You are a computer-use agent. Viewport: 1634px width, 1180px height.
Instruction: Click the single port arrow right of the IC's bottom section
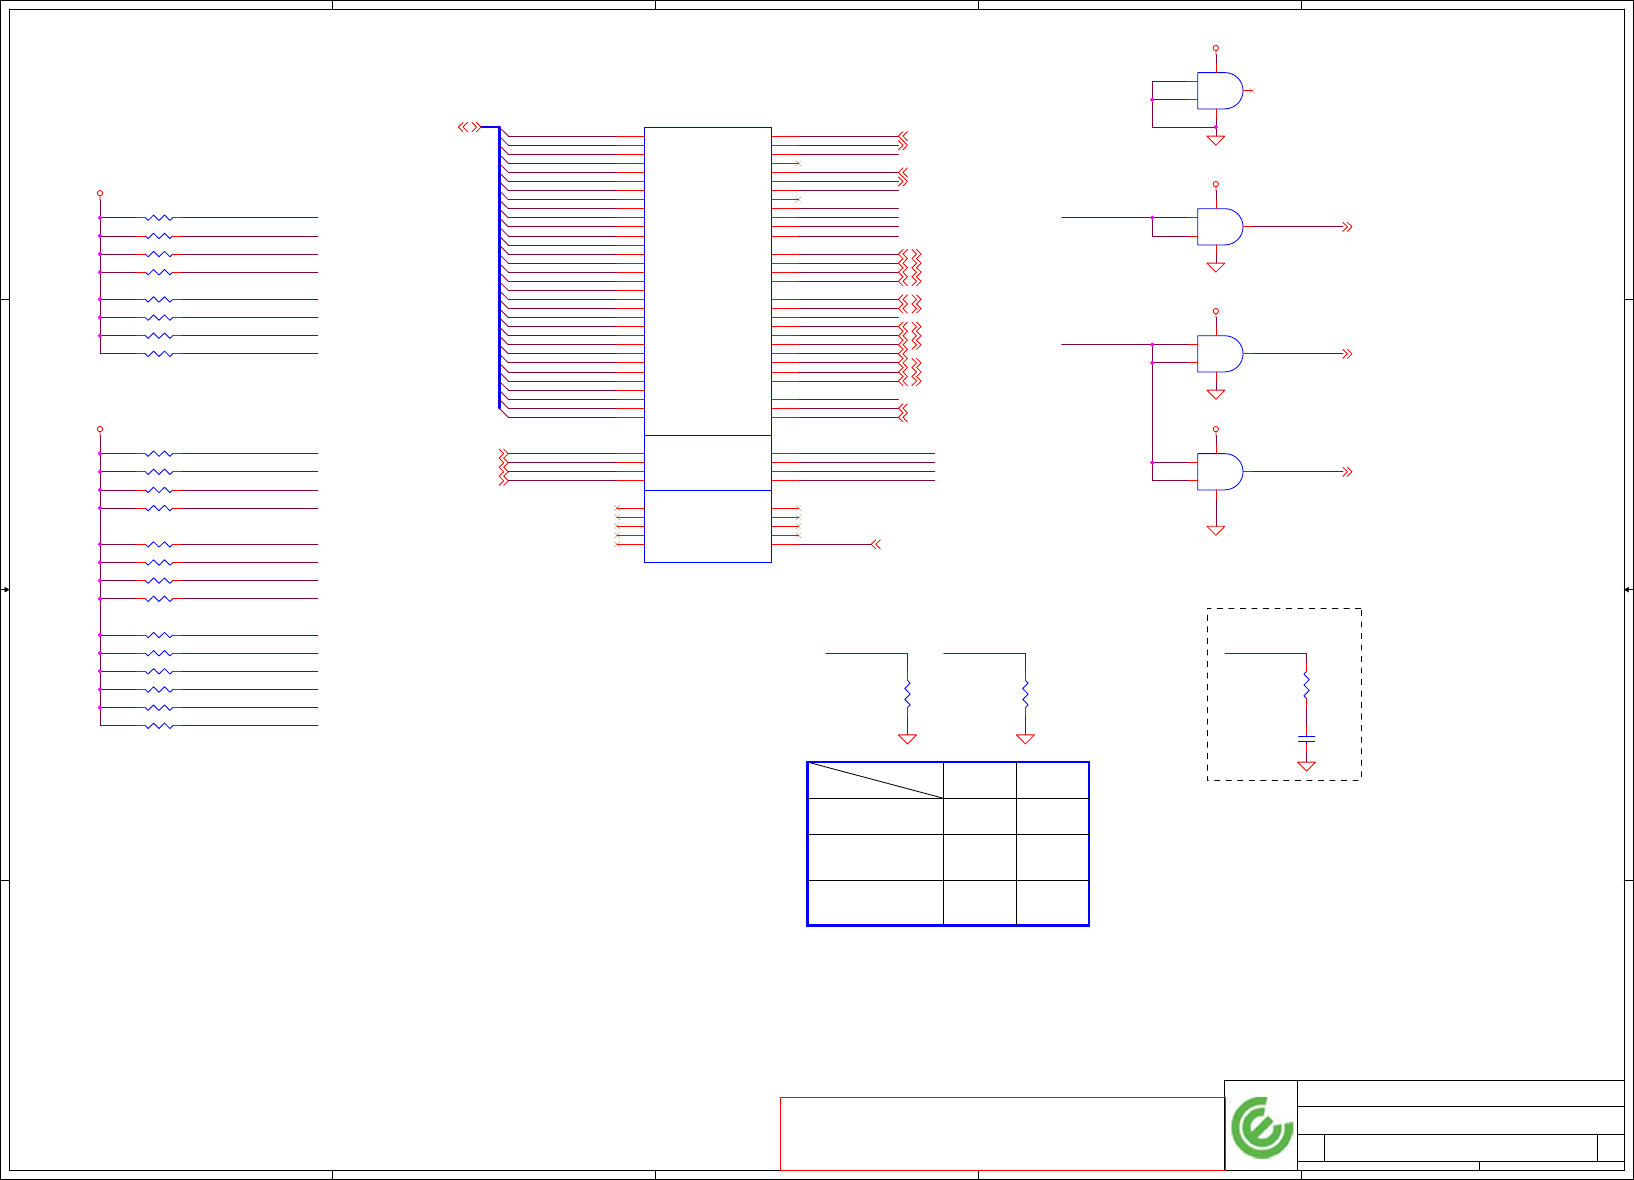(x=876, y=544)
